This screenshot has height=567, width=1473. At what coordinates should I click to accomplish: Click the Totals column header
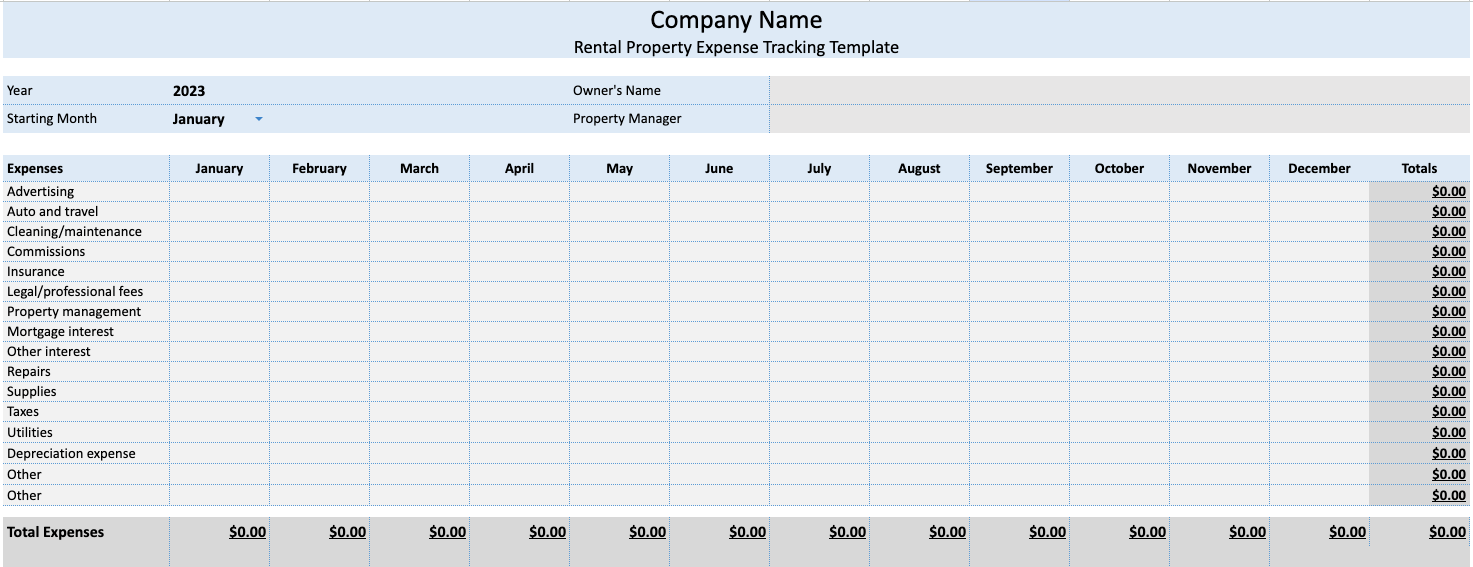coord(1419,168)
